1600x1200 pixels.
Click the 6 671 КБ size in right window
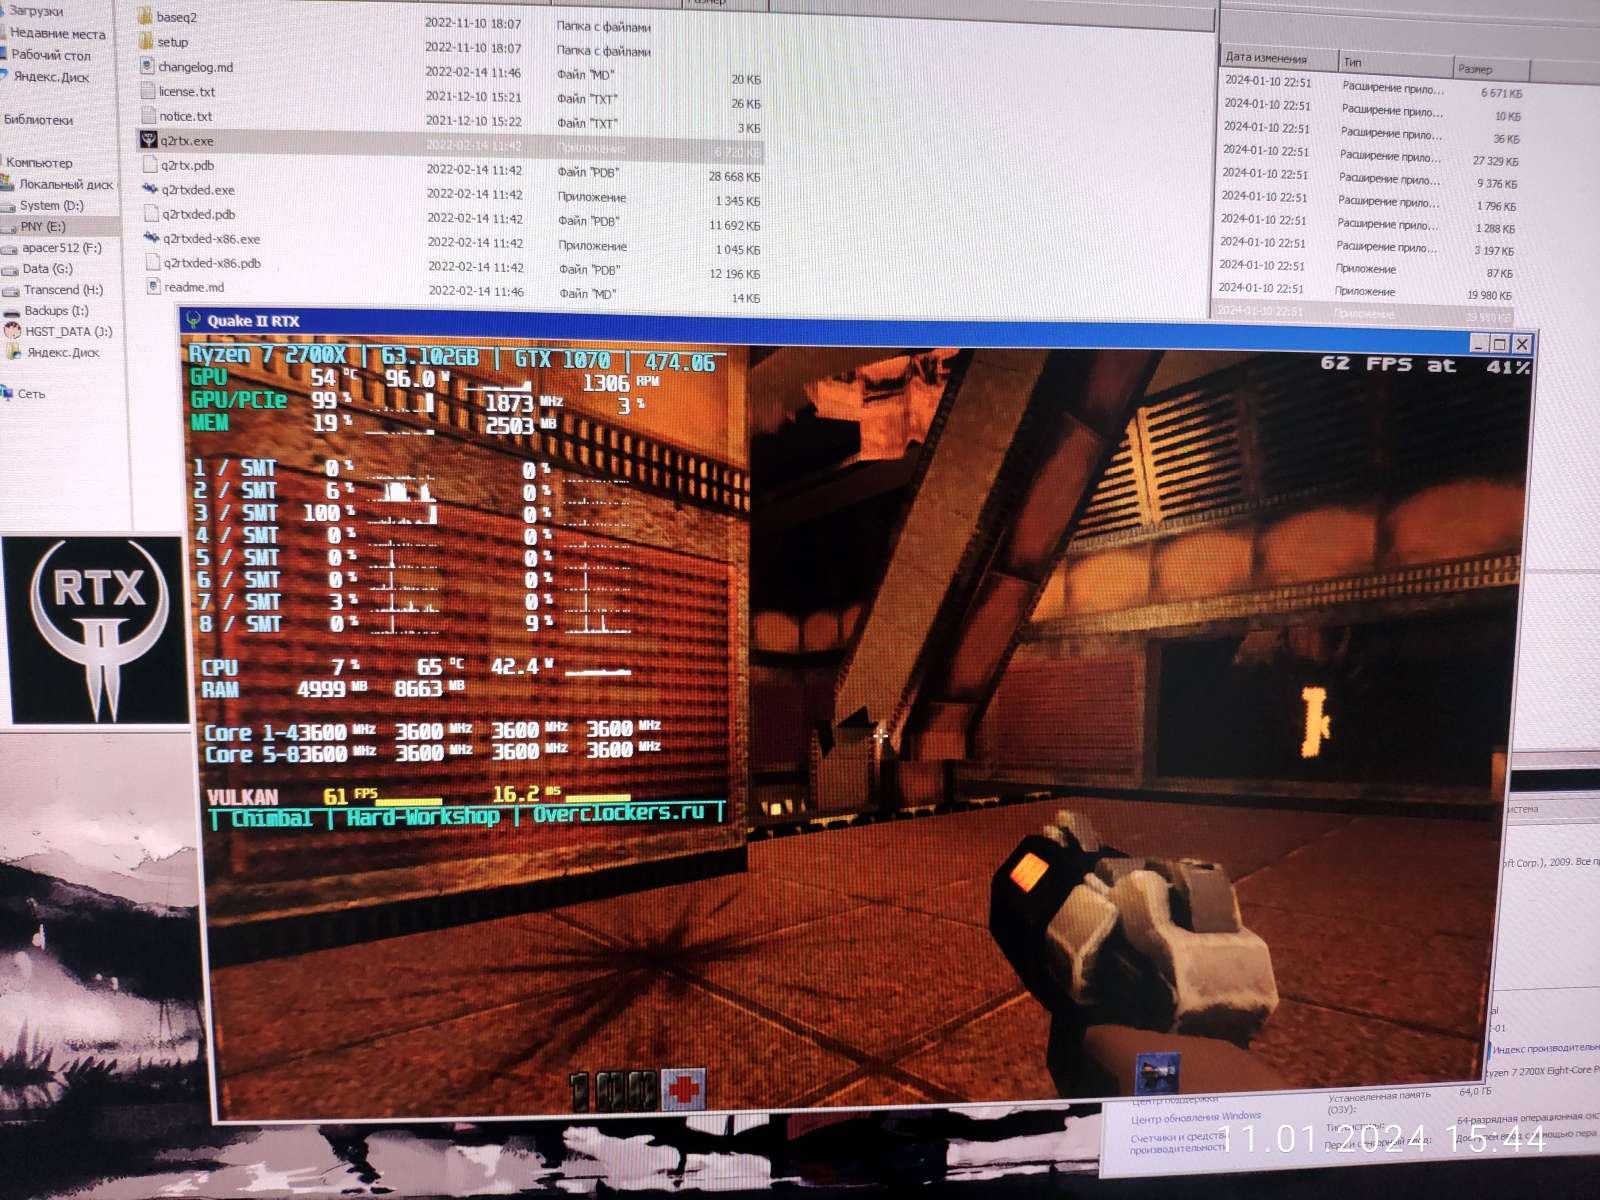[x=1502, y=93]
